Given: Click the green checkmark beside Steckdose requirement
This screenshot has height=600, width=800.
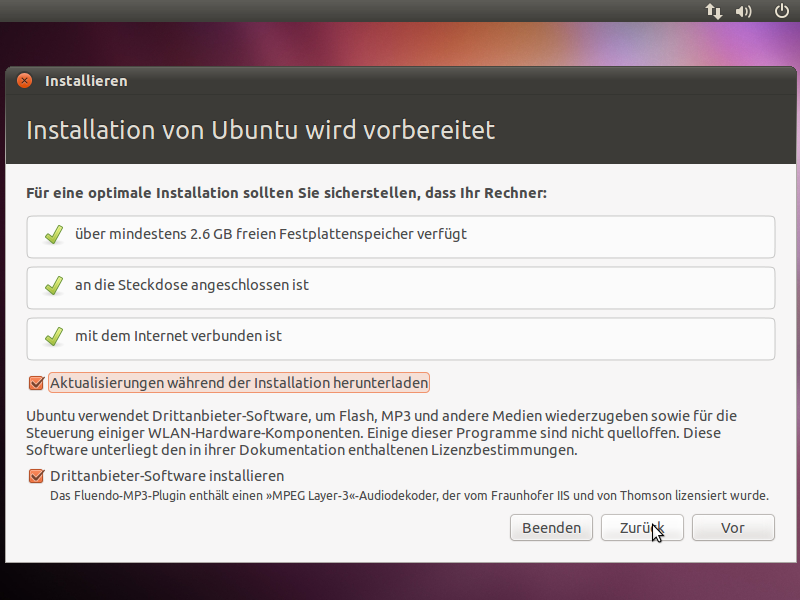Looking at the screenshot, I should pos(54,285).
